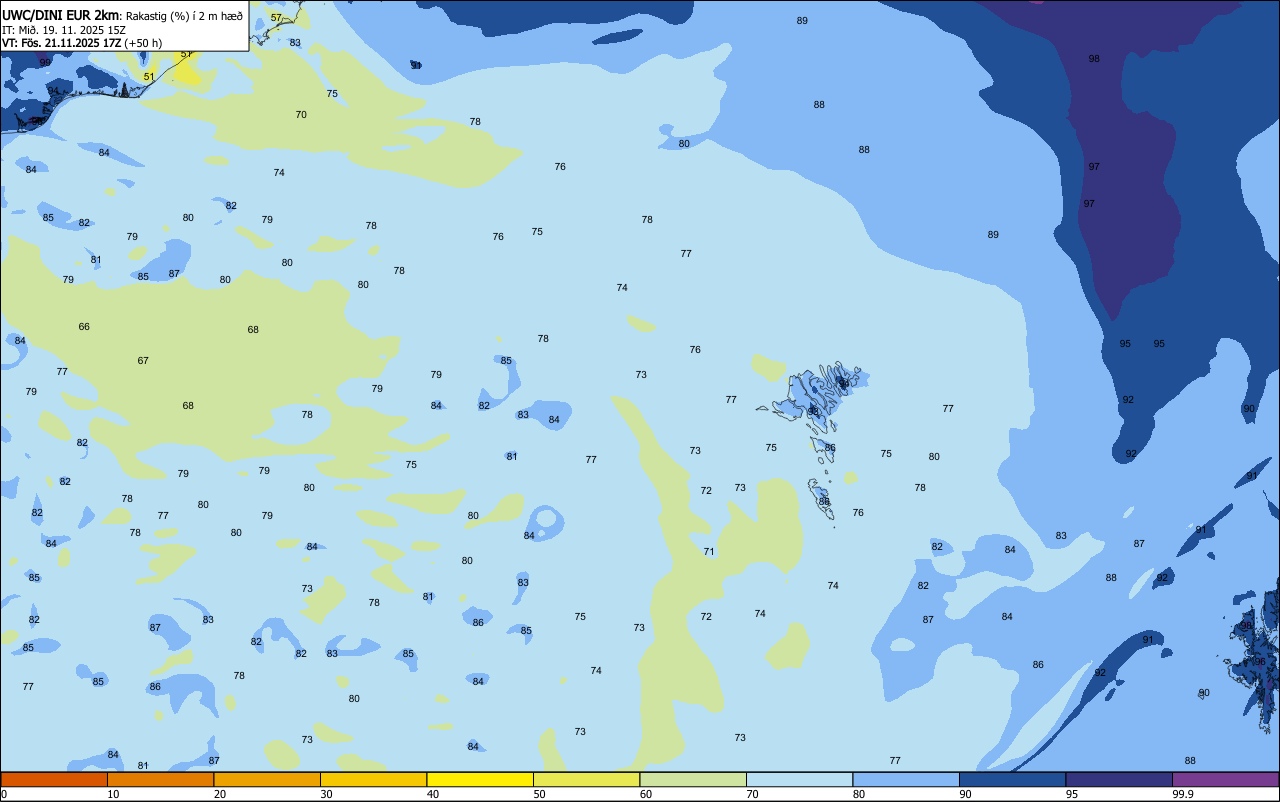Select the 80–90 light blue legend swatch
This screenshot has height=802, width=1280.
[x=906, y=779]
